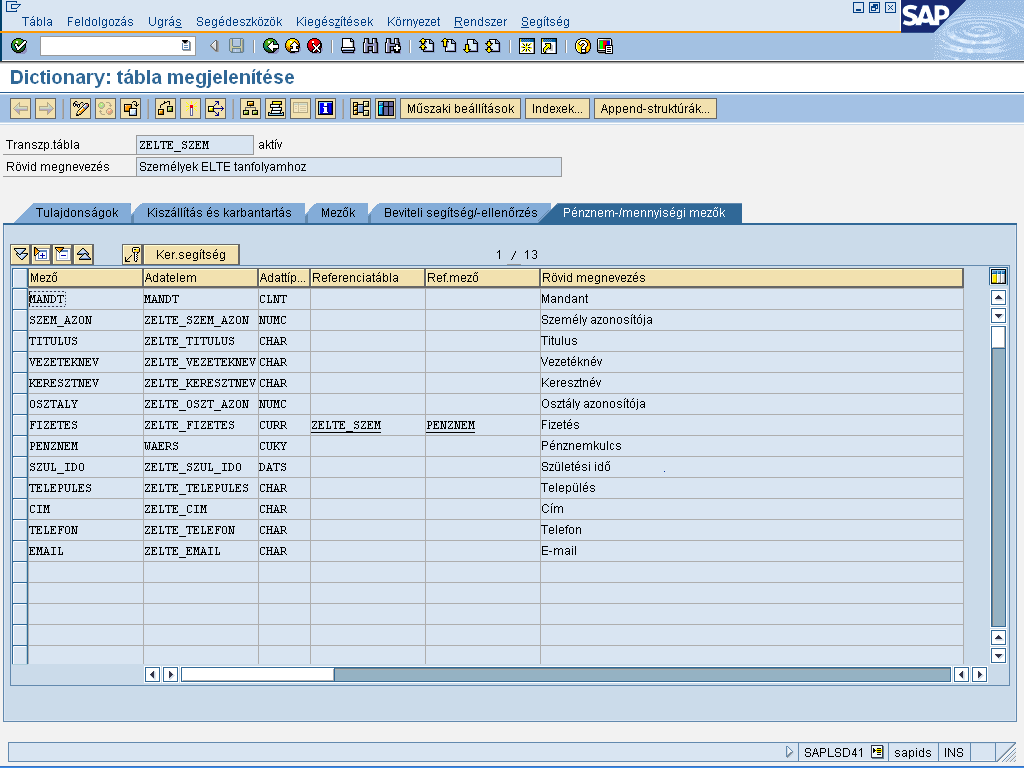Click the Print icon
This screenshot has height=768, width=1024.
(x=348, y=46)
